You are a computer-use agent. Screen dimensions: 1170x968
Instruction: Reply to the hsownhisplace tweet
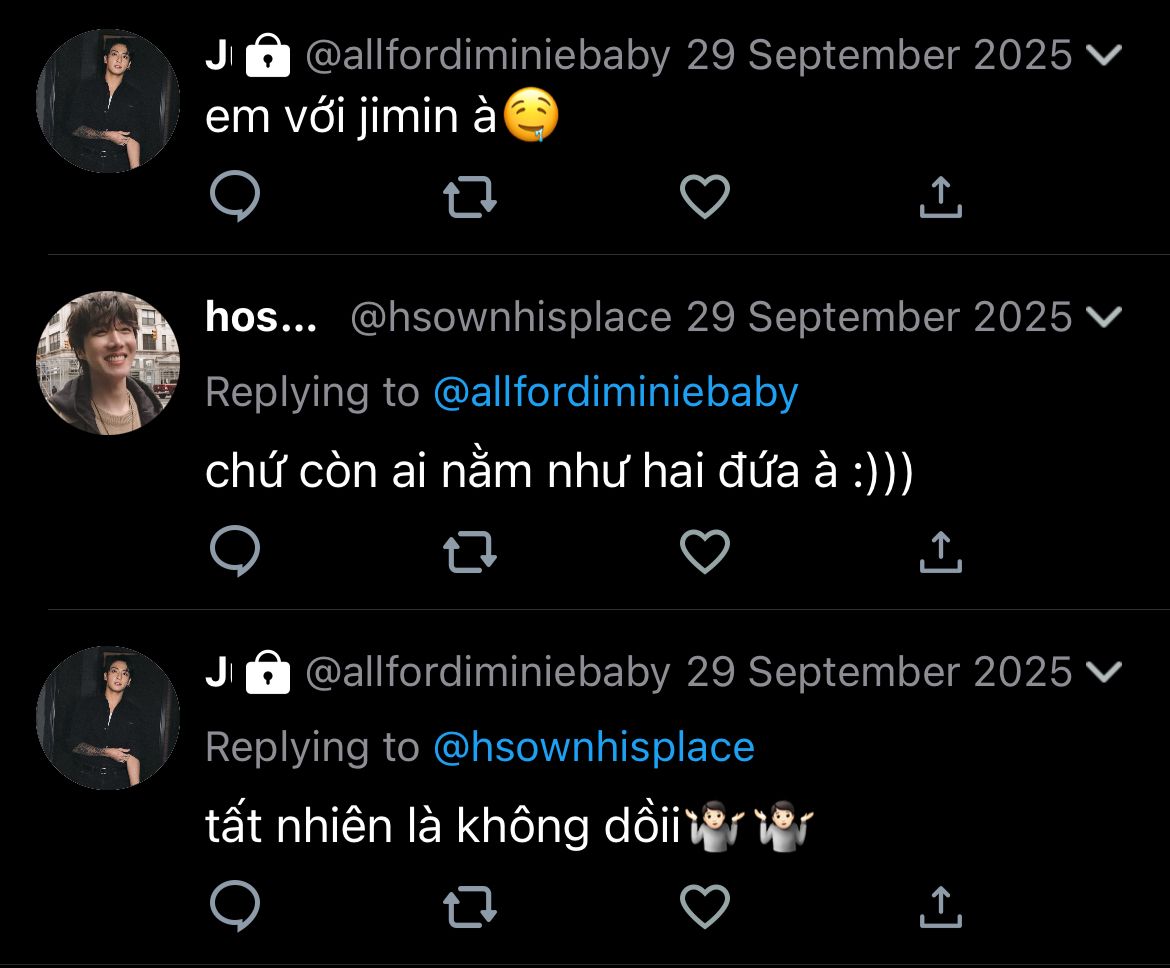coord(235,551)
